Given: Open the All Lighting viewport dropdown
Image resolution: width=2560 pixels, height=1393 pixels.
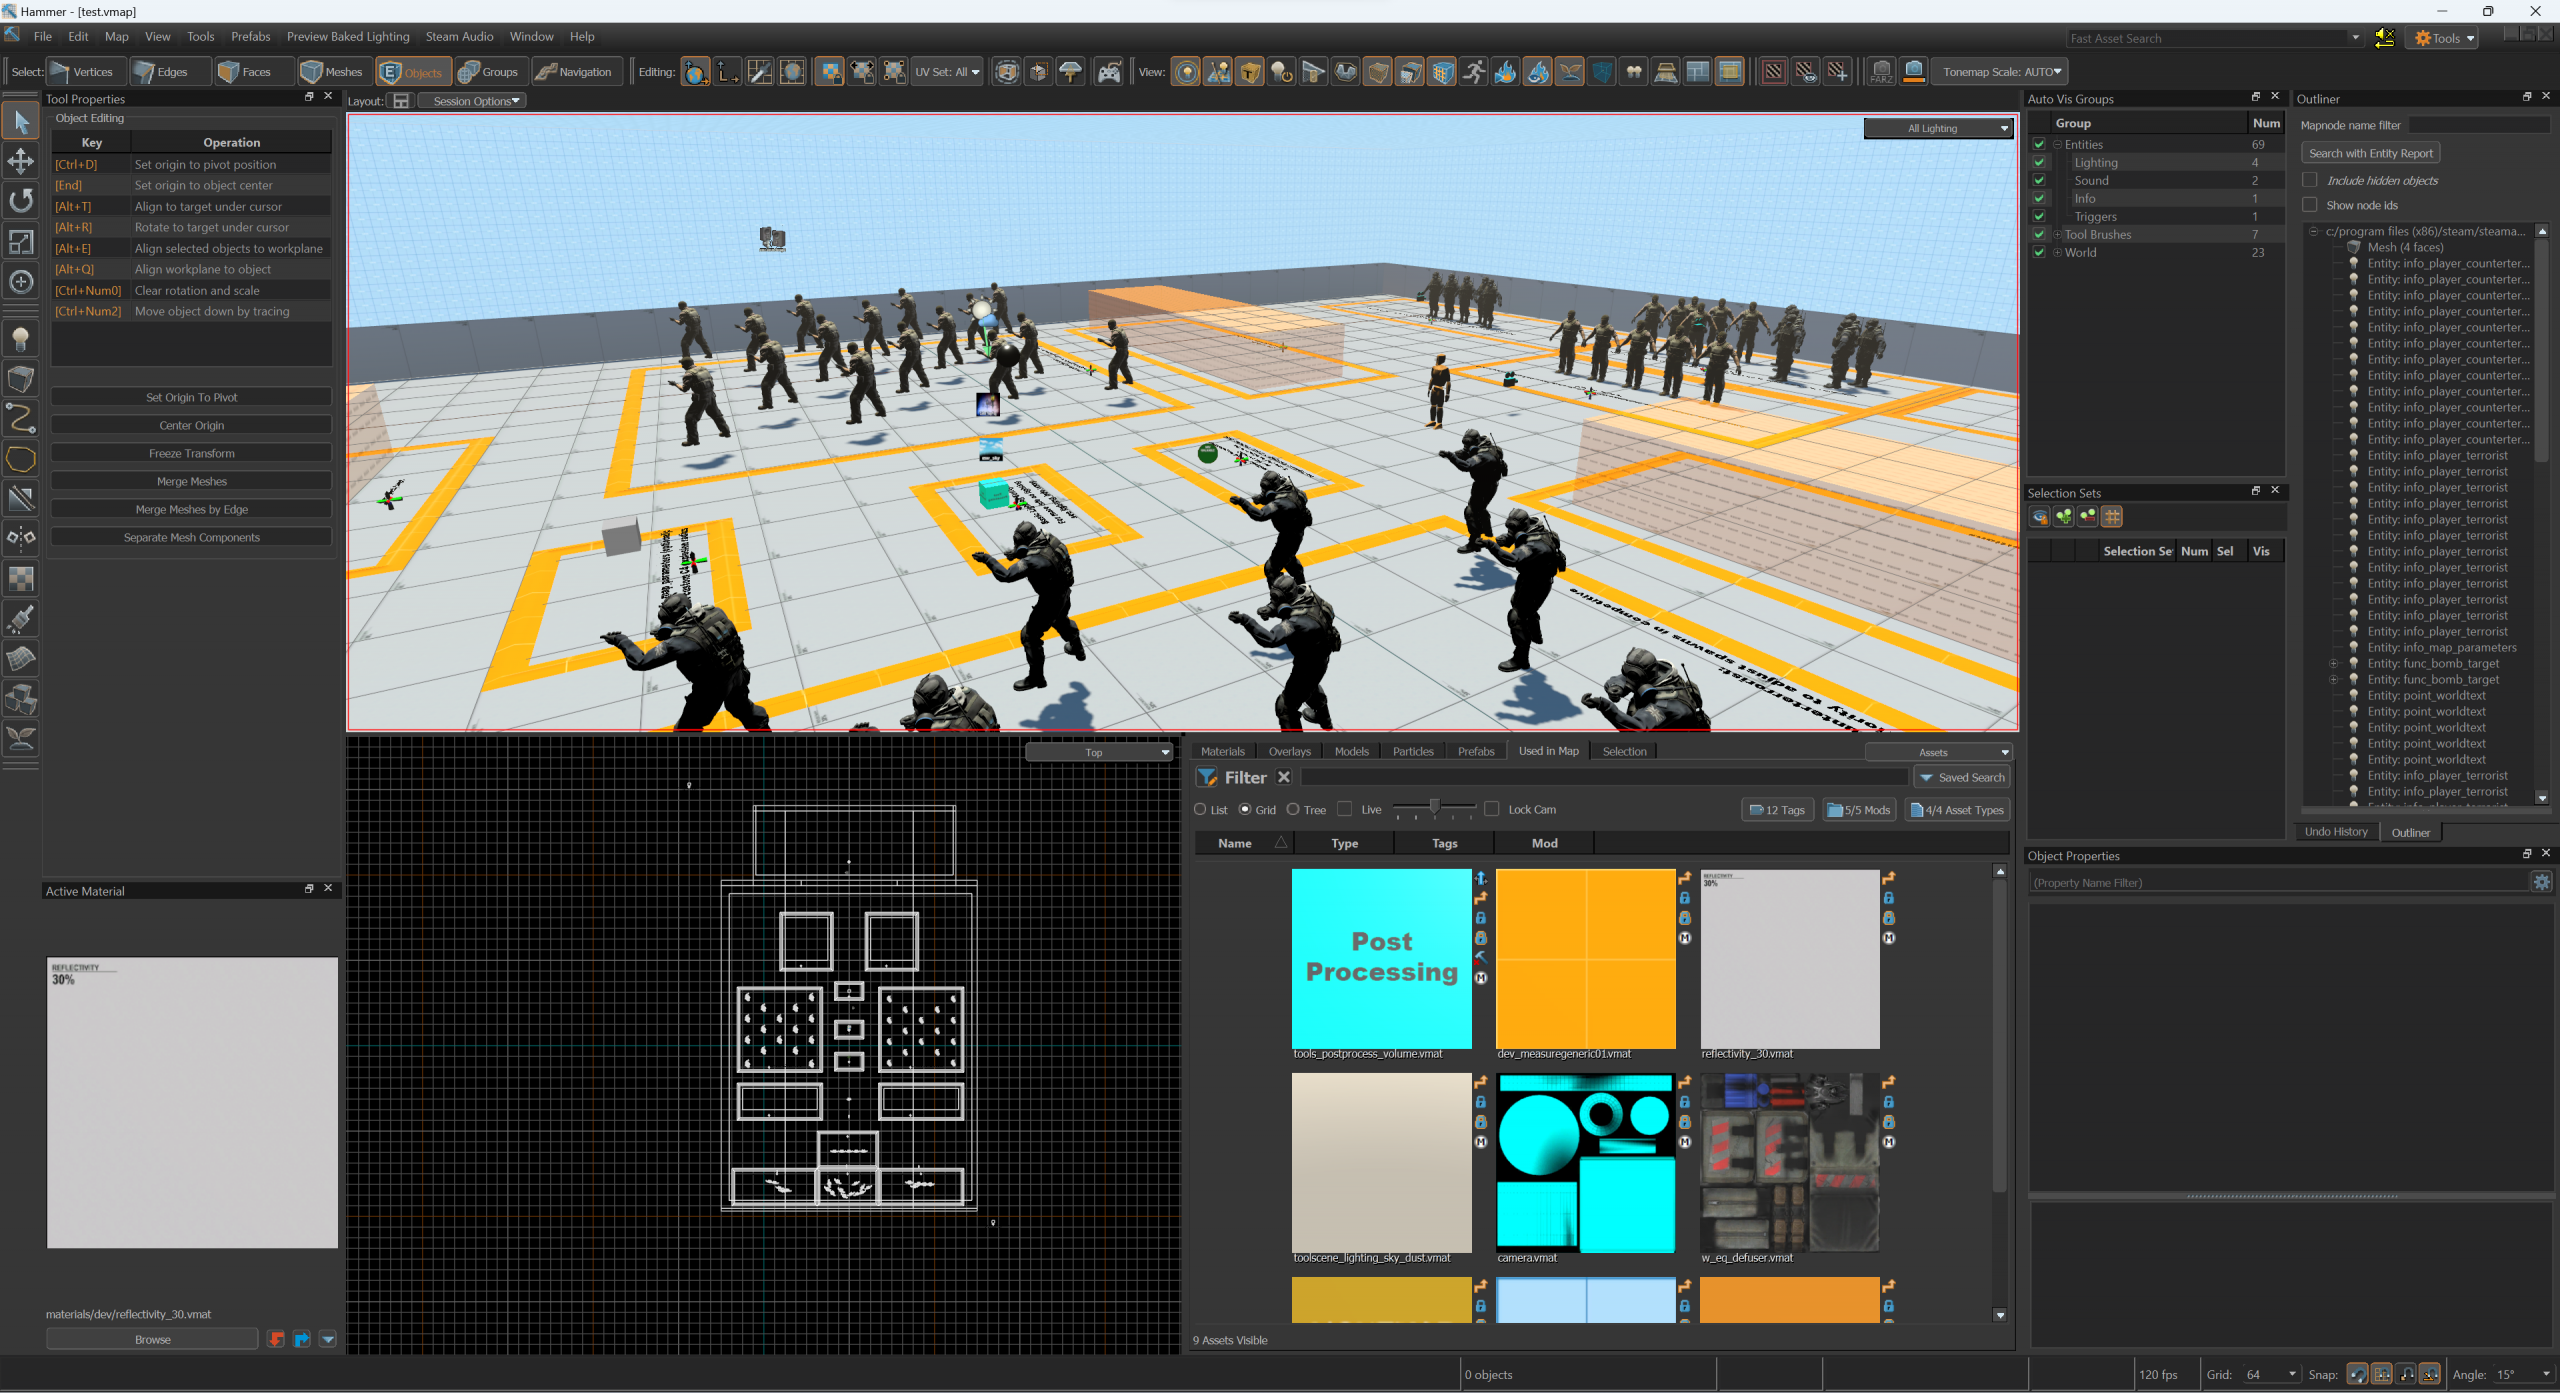Looking at the screenshot, I should coord(1939,128).
